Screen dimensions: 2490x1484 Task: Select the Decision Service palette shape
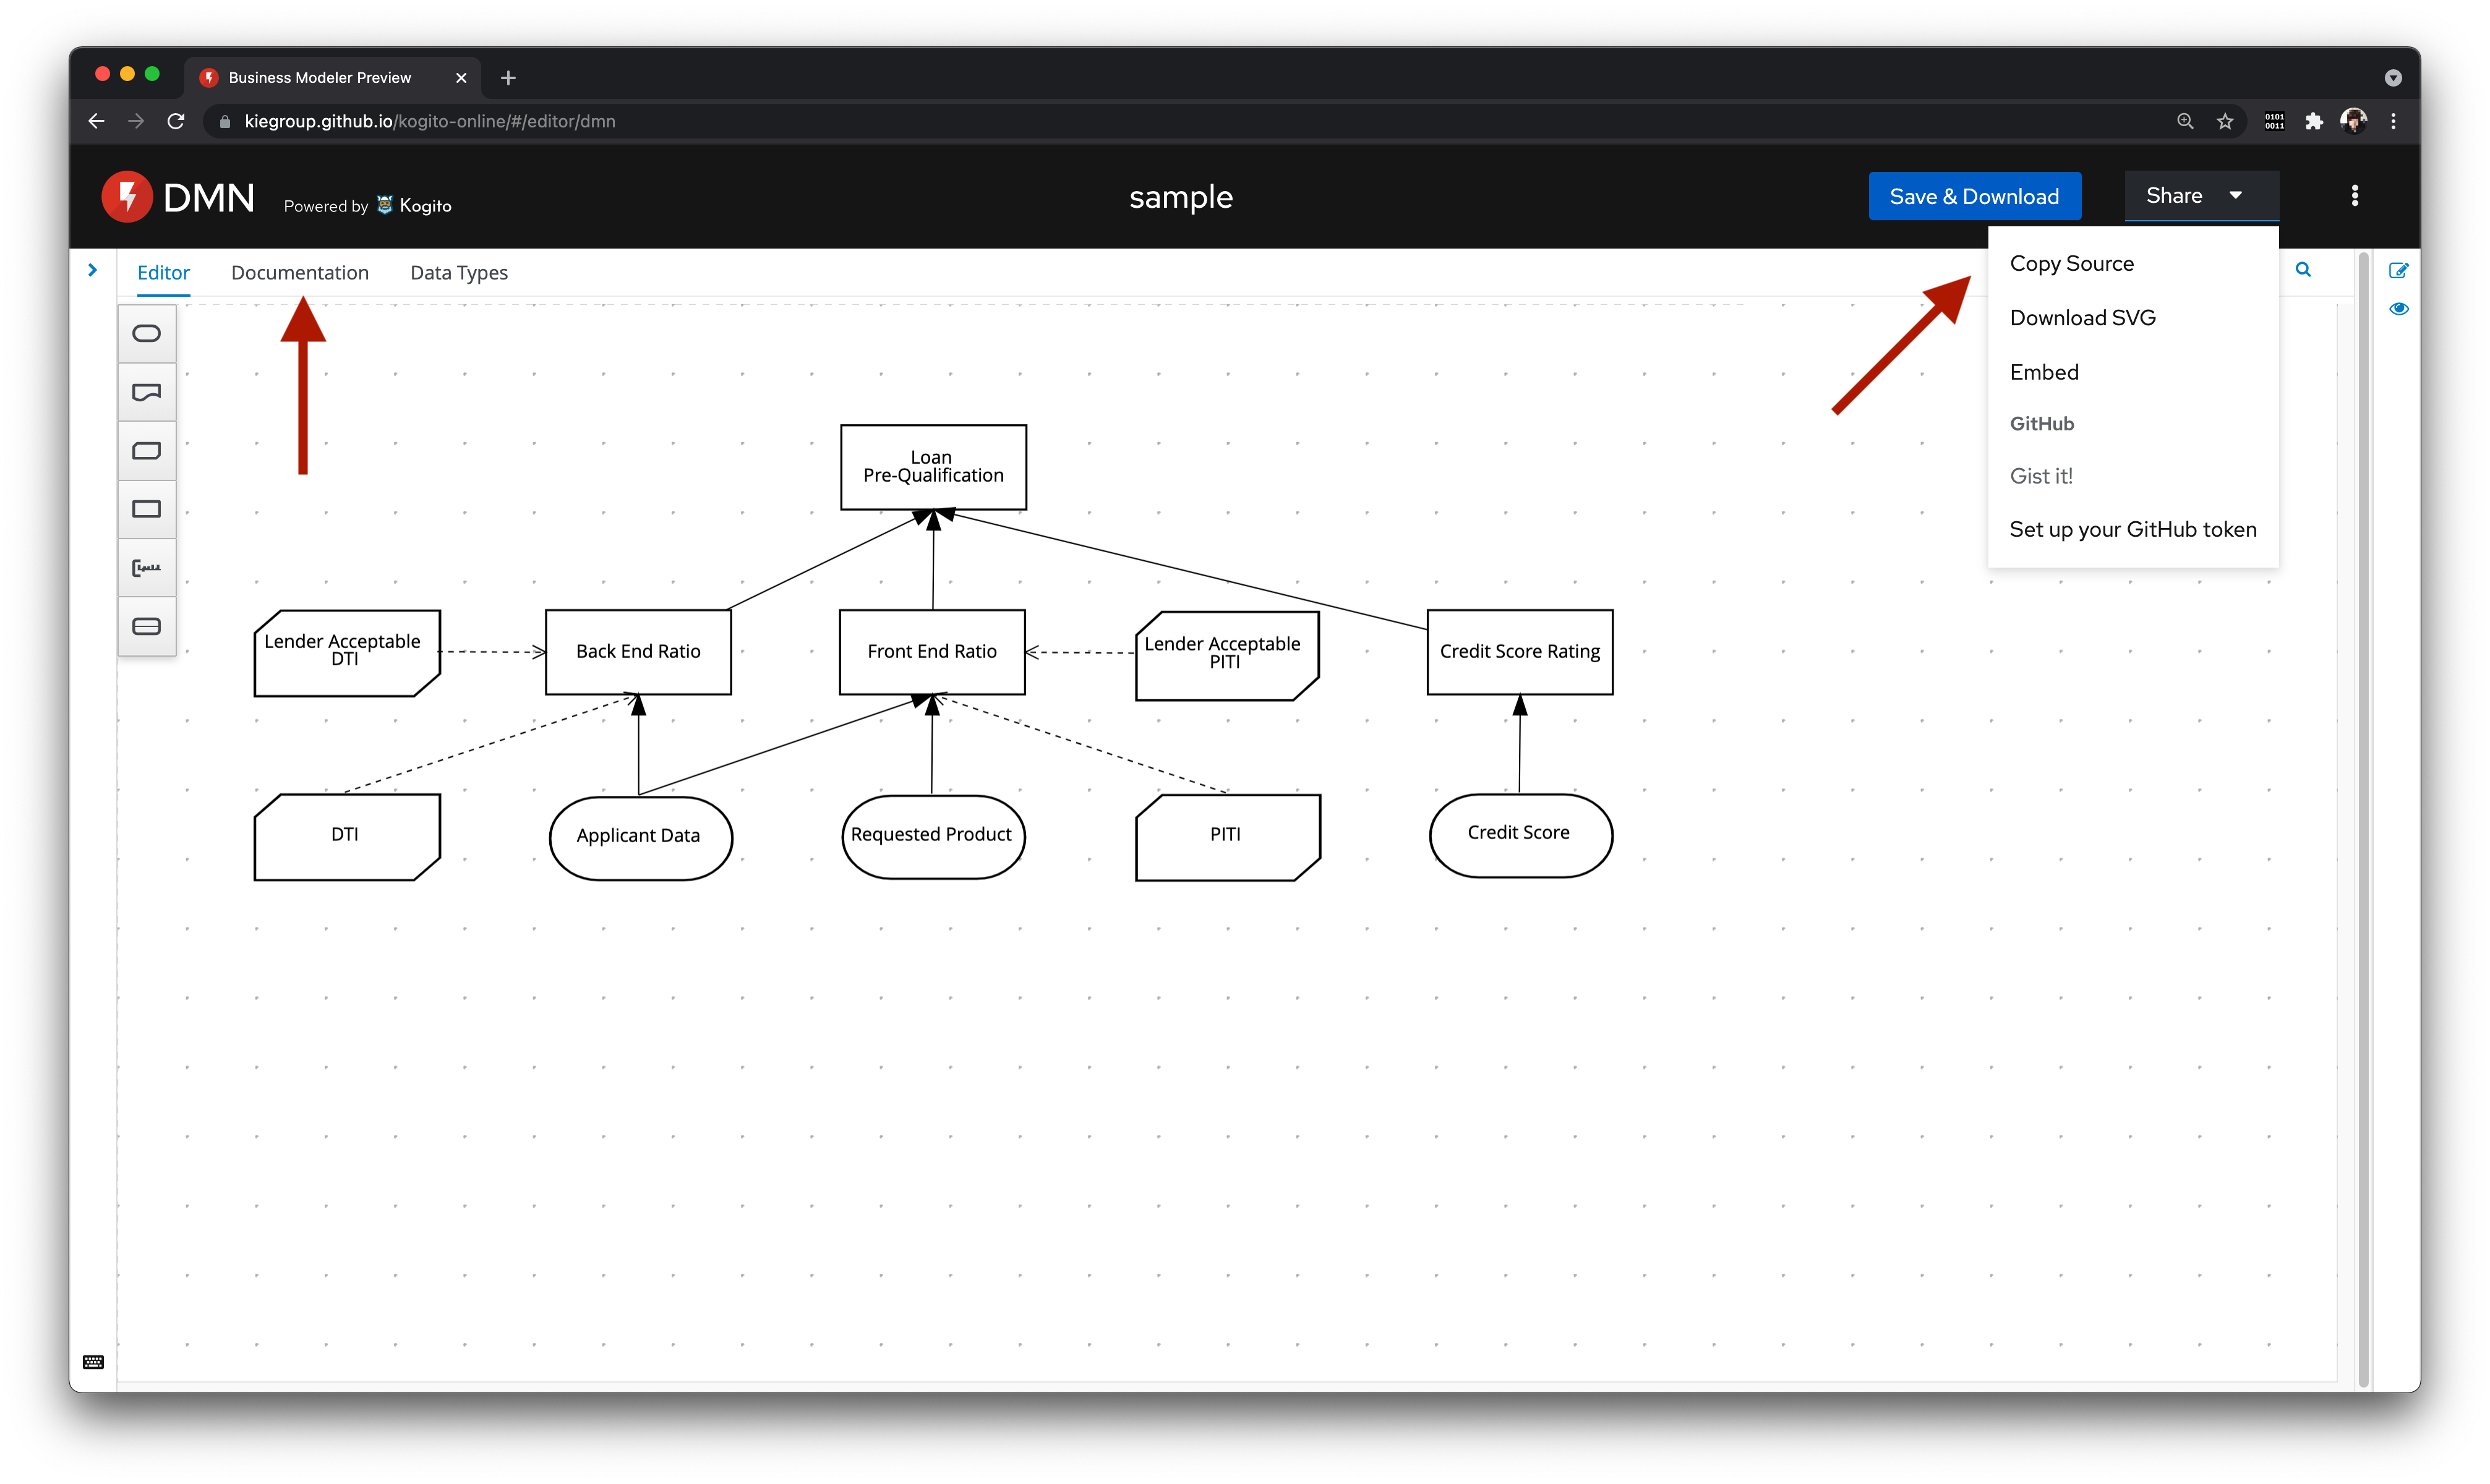click(x=146, y=626)
